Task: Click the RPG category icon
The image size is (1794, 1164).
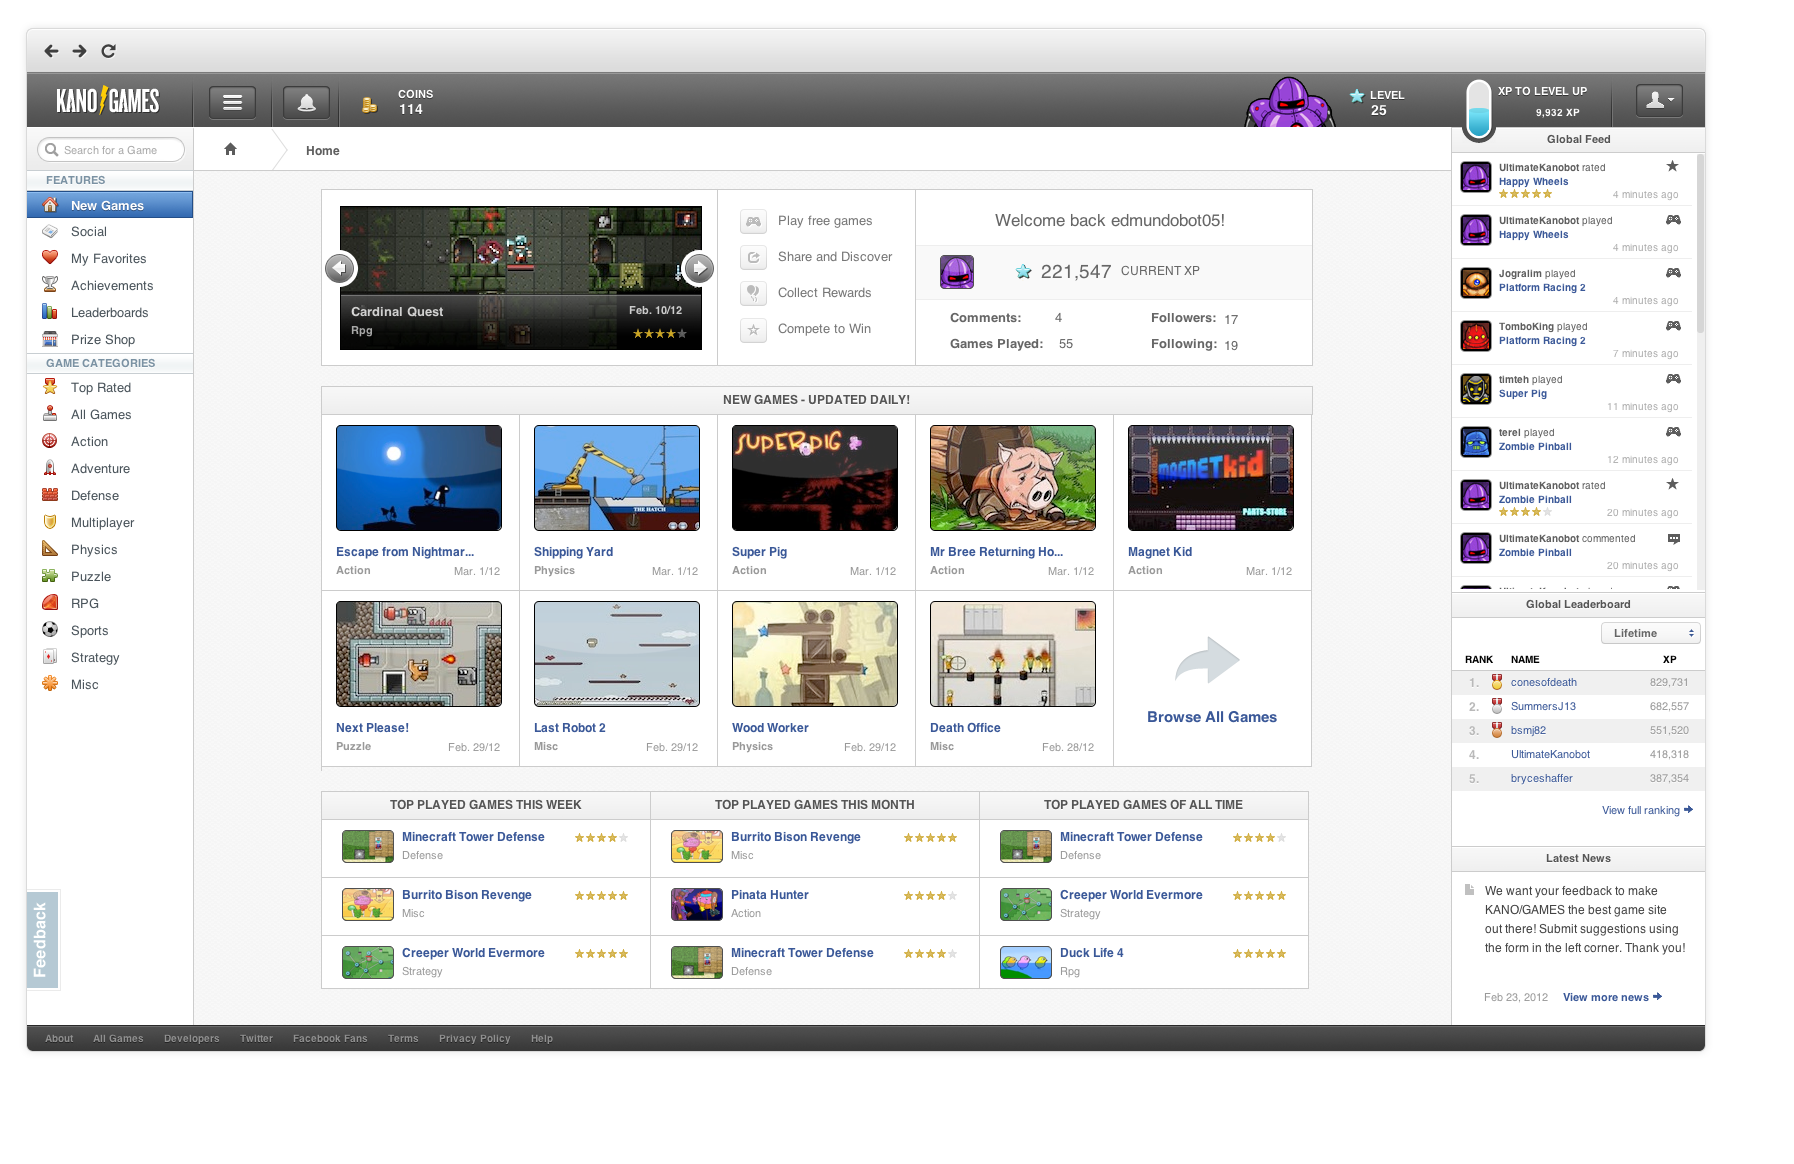Action: point(50,603)
